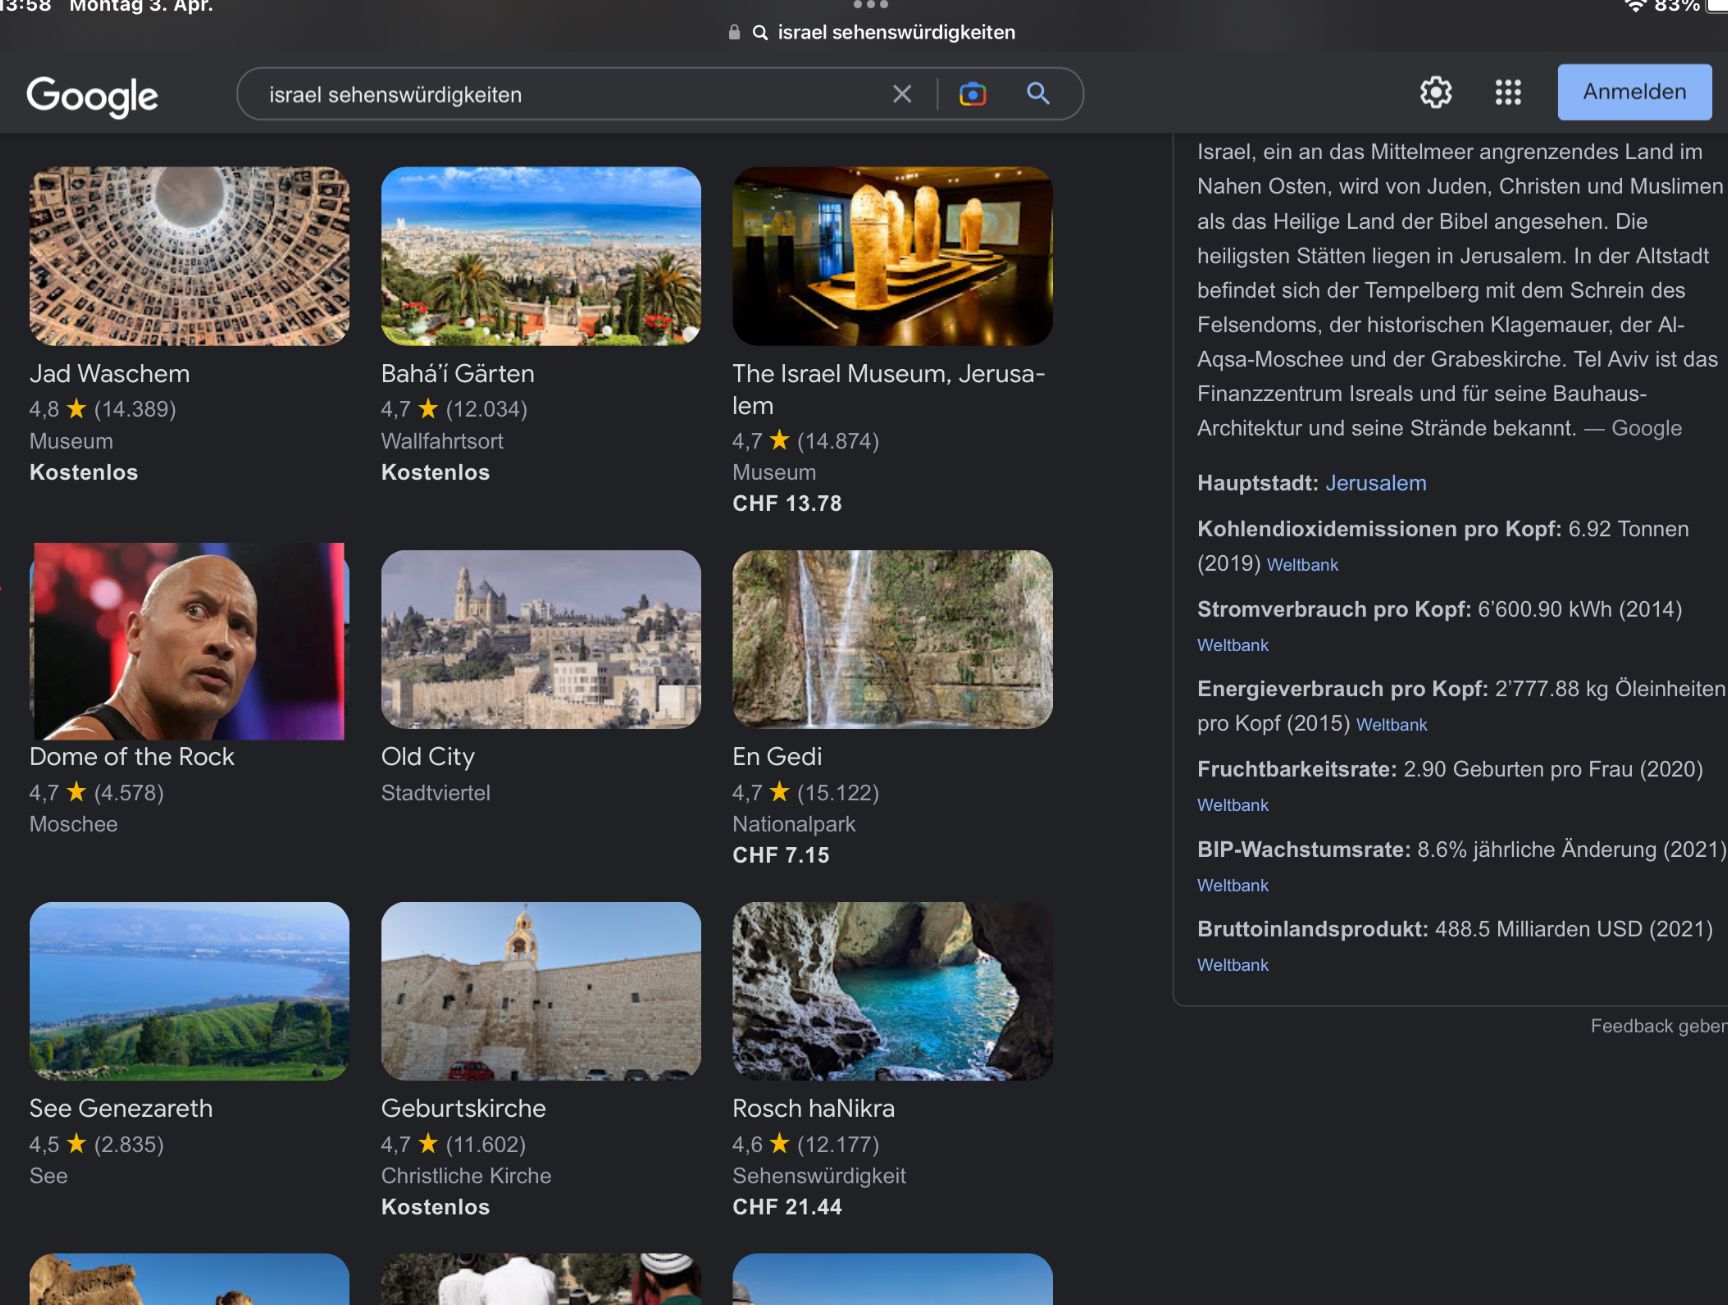Click the Jerusalem capital link
Screen dimensions: 1728x1305
1375,483
